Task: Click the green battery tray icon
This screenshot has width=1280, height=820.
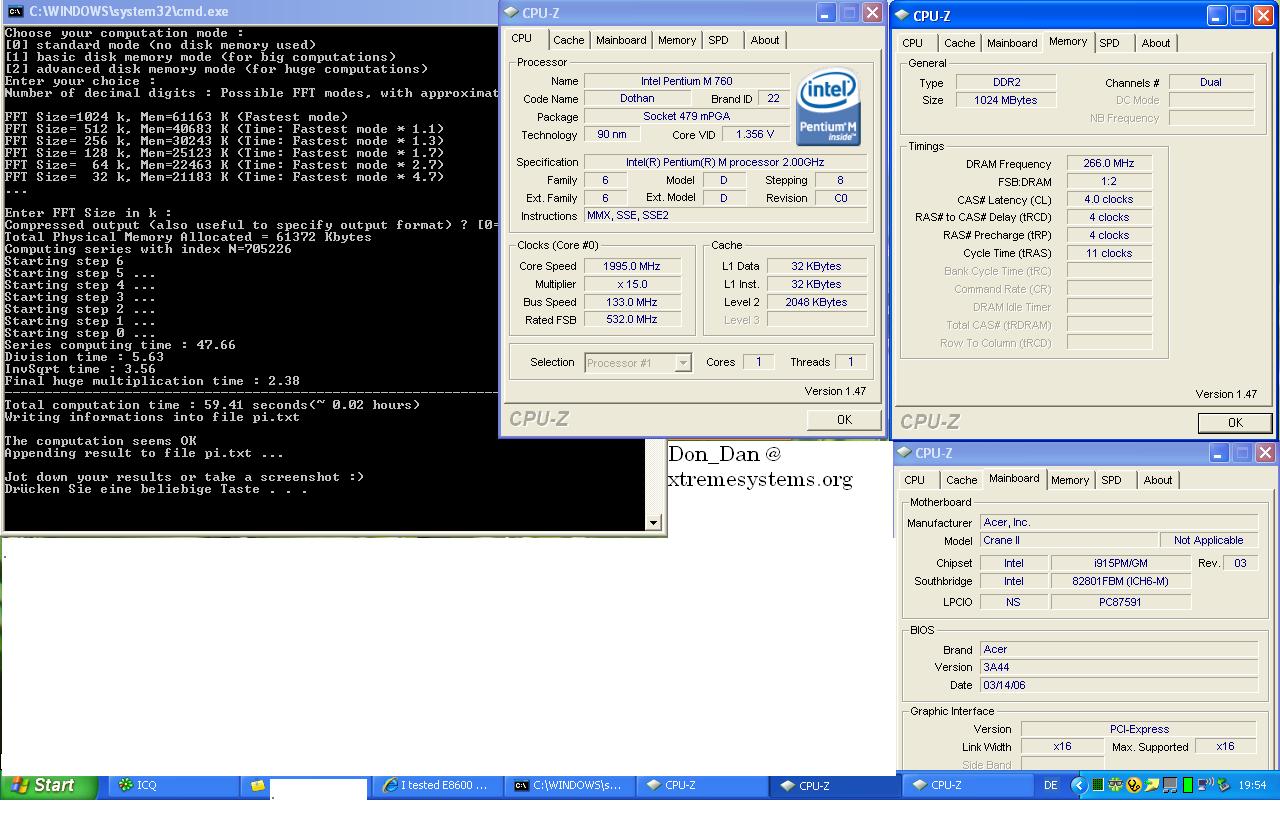Action: [x=1188, y=785]
